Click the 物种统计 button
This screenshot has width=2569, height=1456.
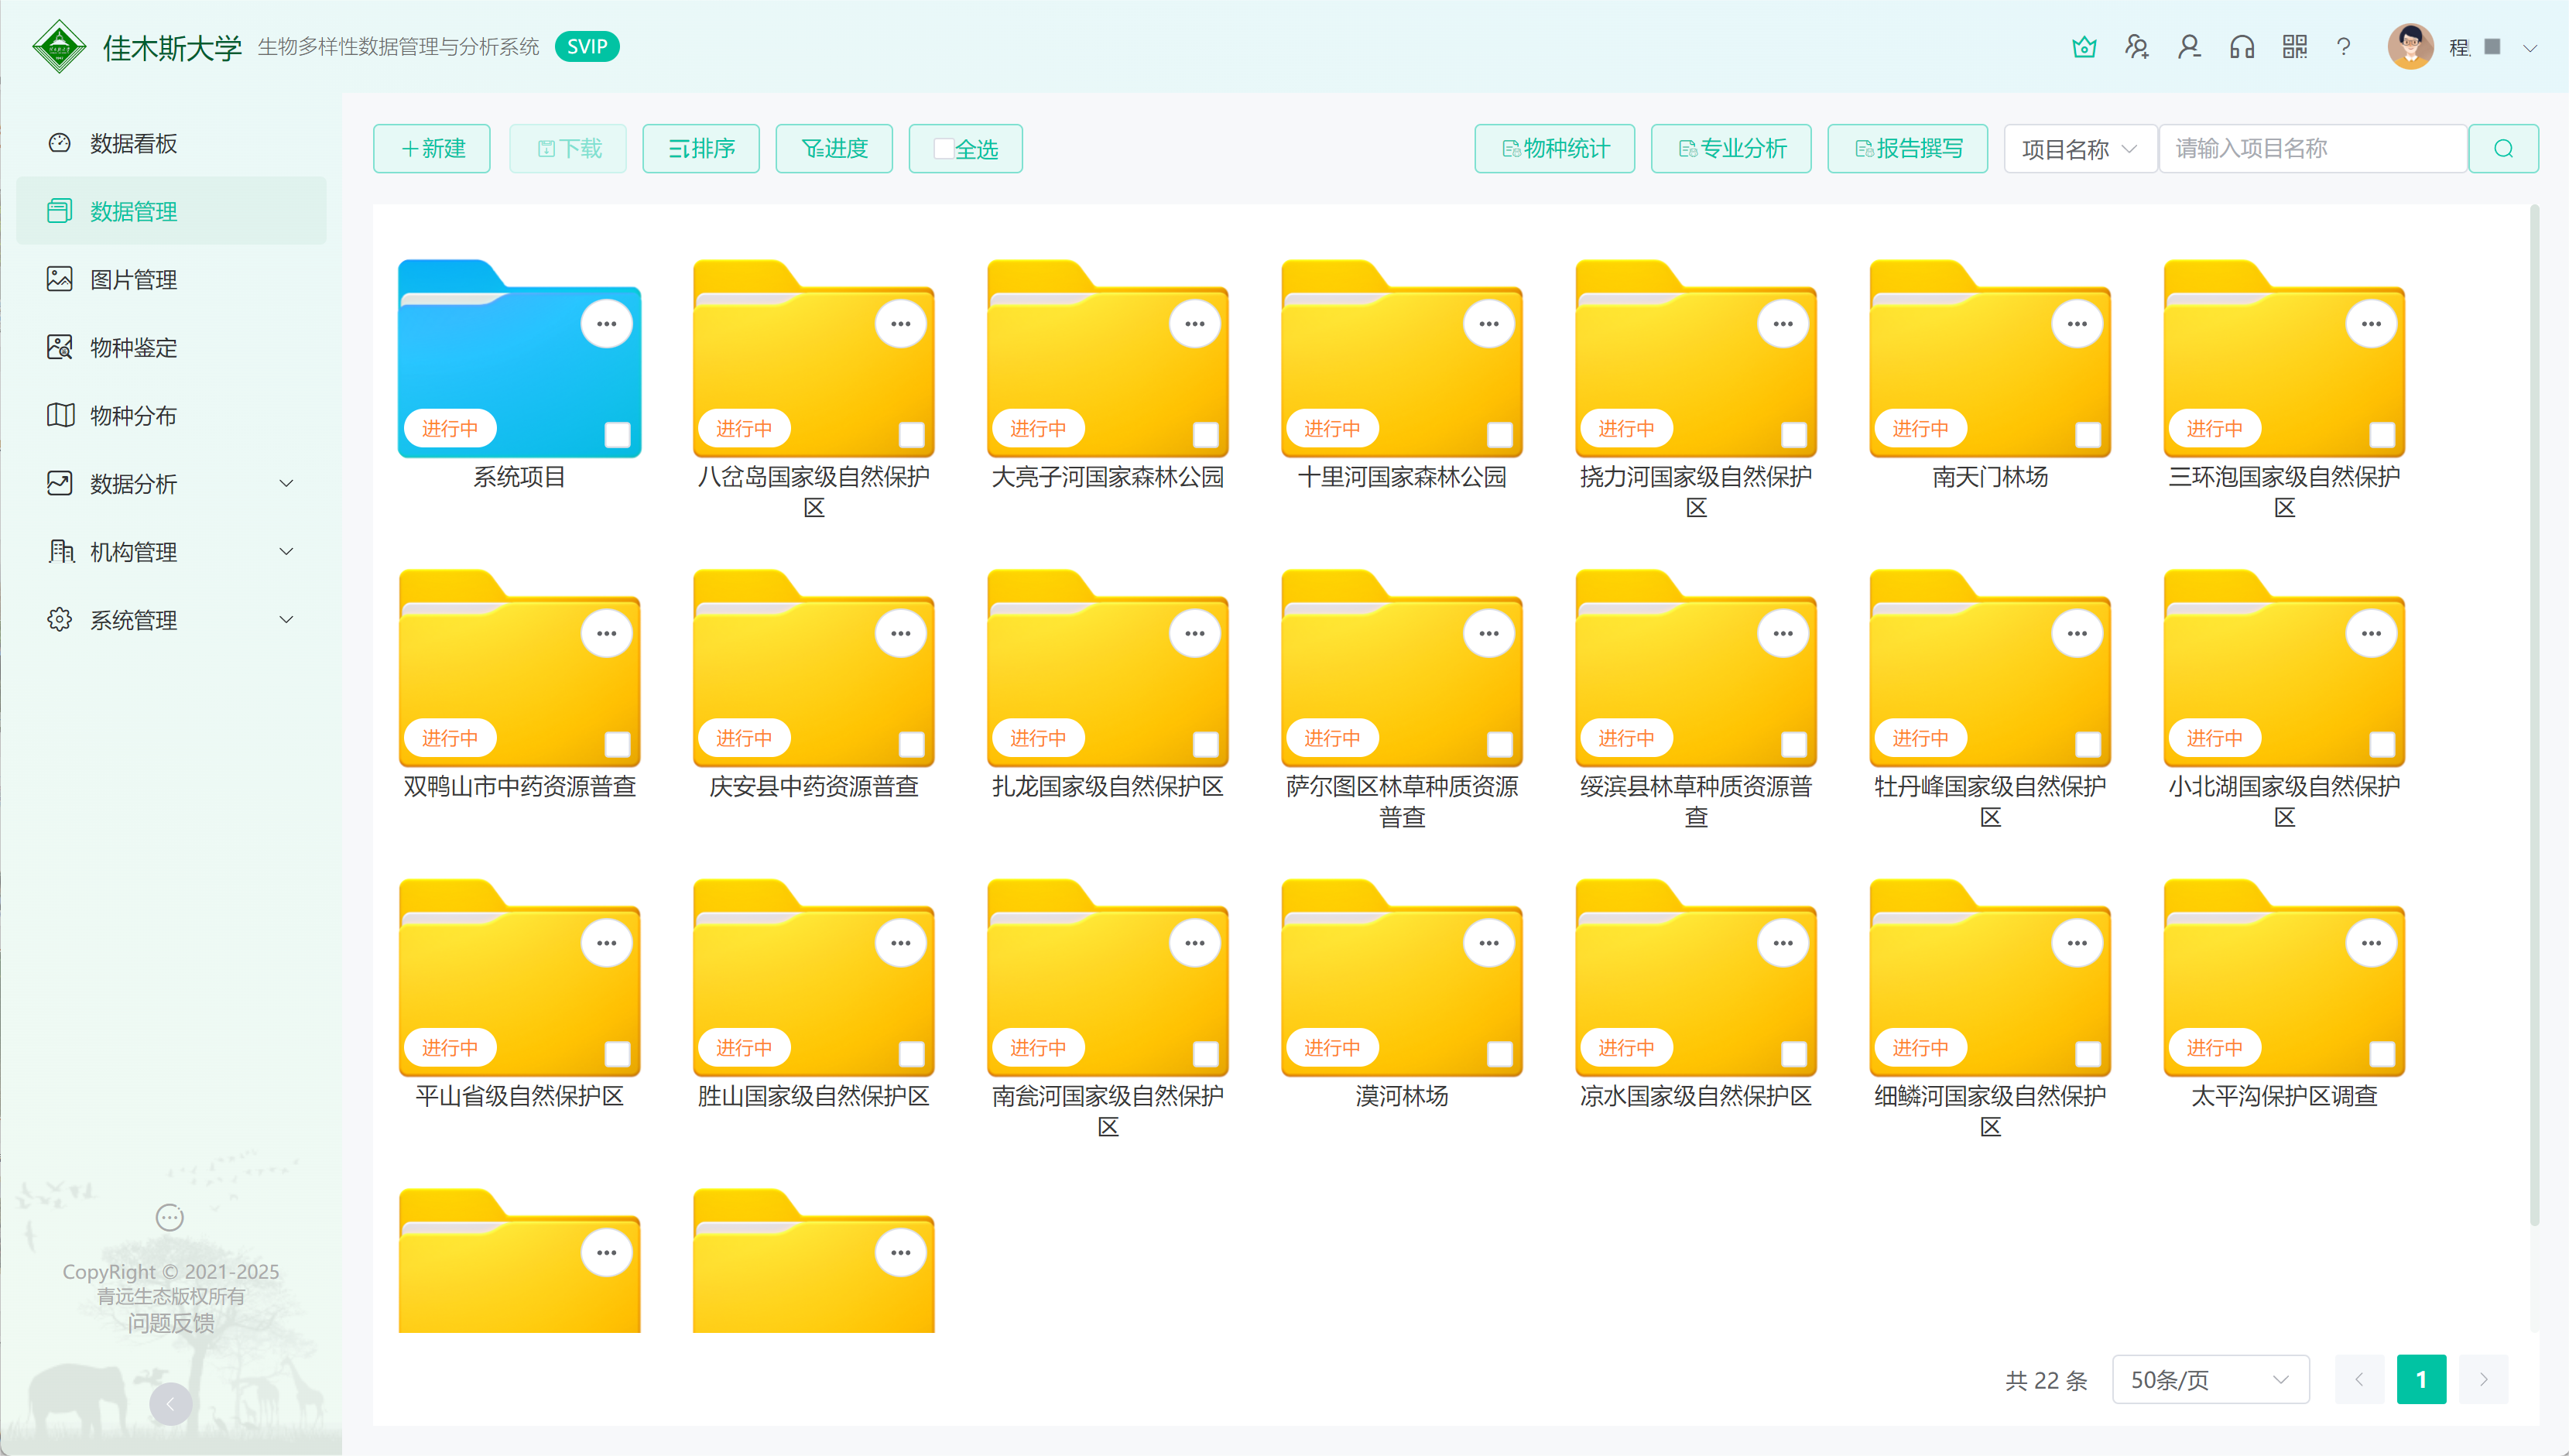[1555, 149]
